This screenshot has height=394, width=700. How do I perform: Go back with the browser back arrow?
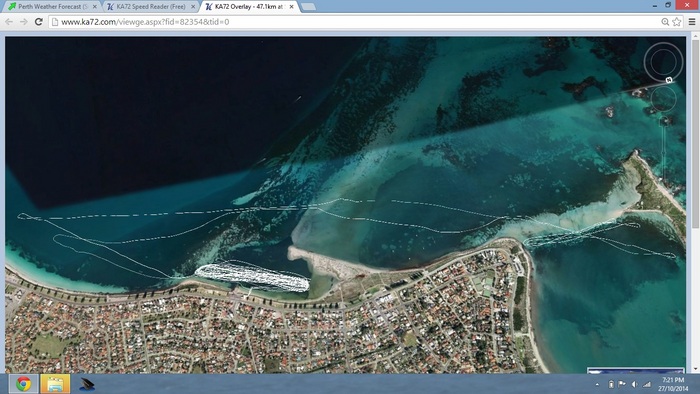[9, 22]
